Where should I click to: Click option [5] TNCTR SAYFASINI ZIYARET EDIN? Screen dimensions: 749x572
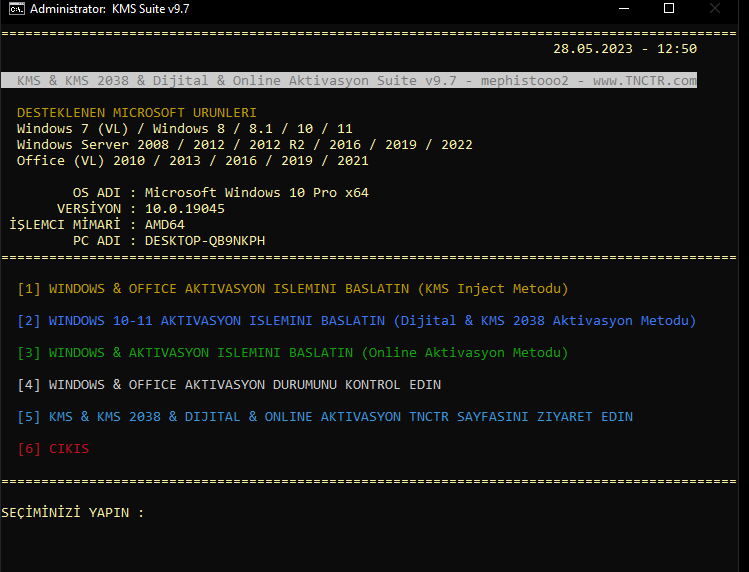325,417
